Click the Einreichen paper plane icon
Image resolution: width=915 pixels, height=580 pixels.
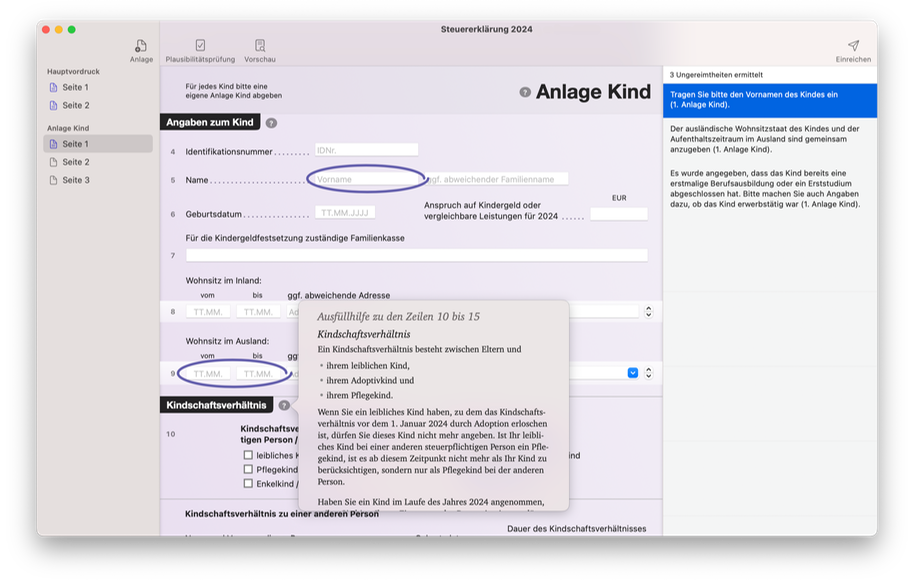click(x=853, y=46)
